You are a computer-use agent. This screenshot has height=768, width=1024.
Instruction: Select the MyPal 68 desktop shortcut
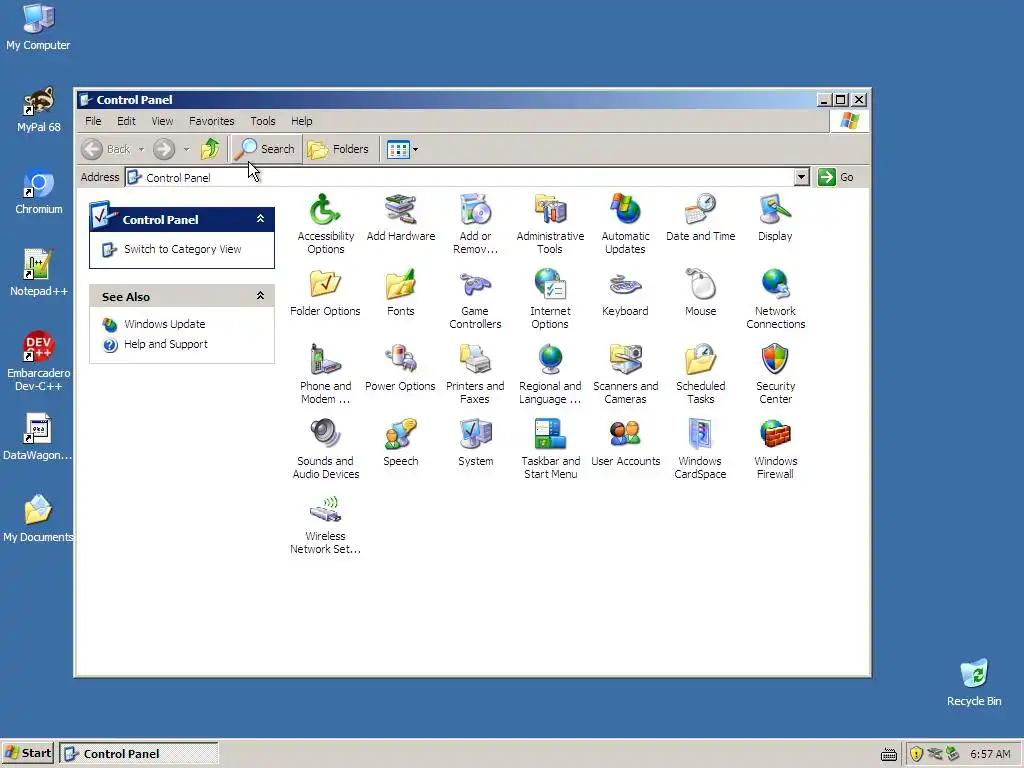tap(39, 110)
